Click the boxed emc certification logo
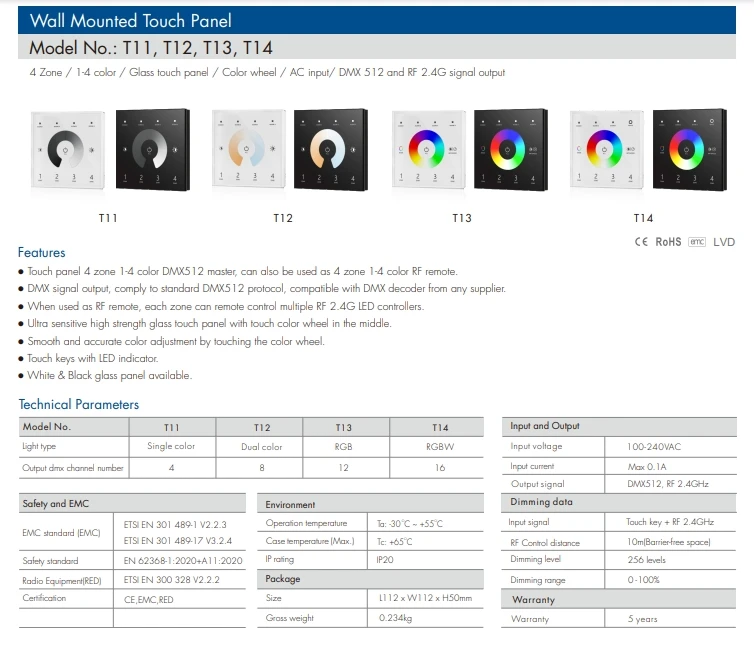Image resolution: width=754 pixels, height=653 pixels. point(697,242)
